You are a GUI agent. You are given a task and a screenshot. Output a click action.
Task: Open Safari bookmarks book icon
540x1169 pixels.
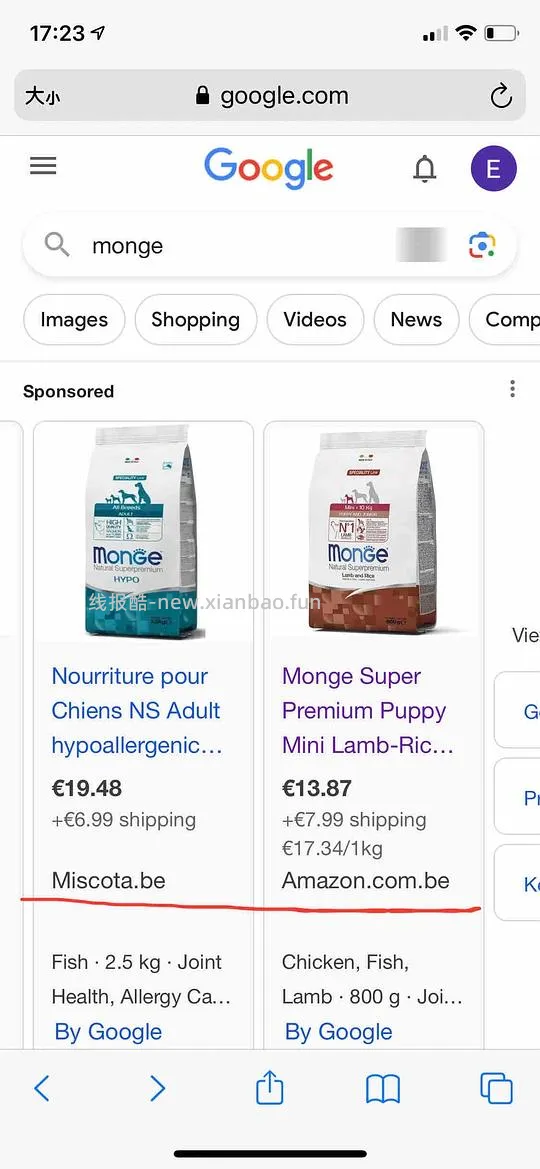[x=383, y=1089]
